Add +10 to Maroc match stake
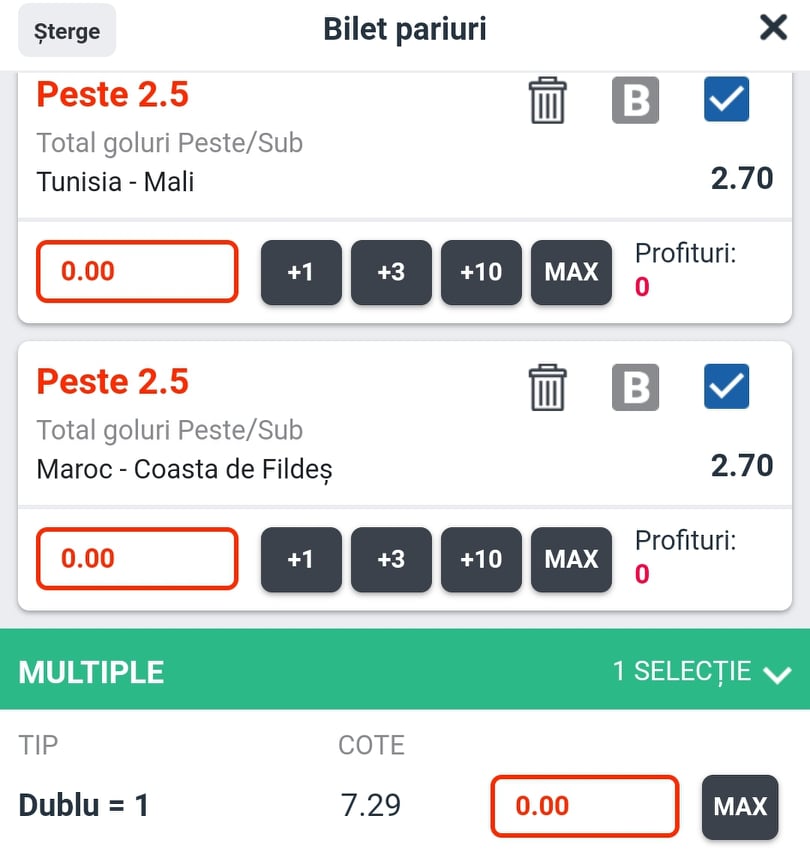 click(x=481, y=560)
